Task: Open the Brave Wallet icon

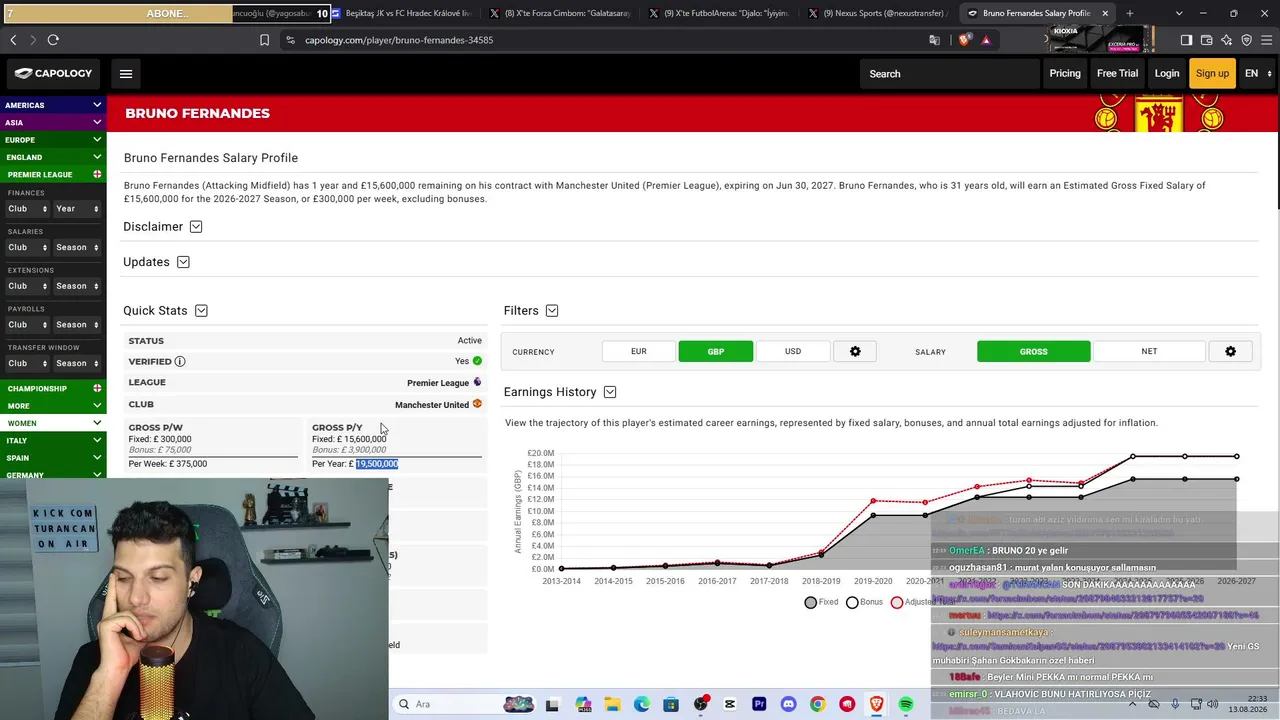Action: (x=1206, y=40)
